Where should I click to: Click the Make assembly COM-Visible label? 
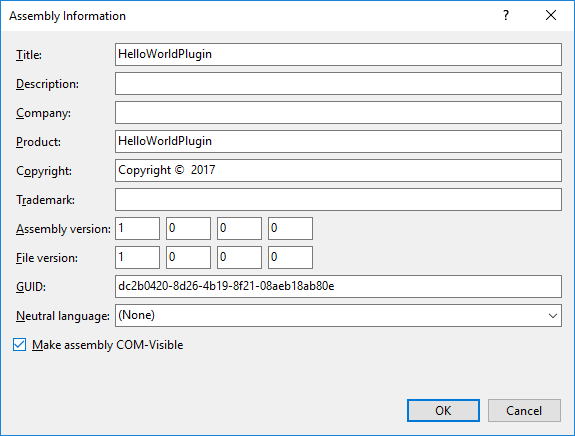point(107,345)
